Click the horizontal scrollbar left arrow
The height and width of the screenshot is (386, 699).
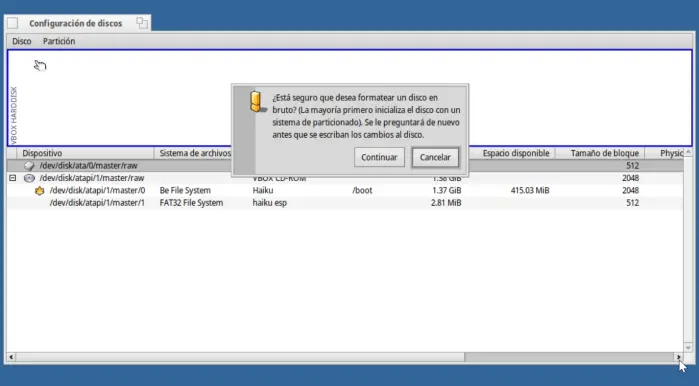coord(11,357)
